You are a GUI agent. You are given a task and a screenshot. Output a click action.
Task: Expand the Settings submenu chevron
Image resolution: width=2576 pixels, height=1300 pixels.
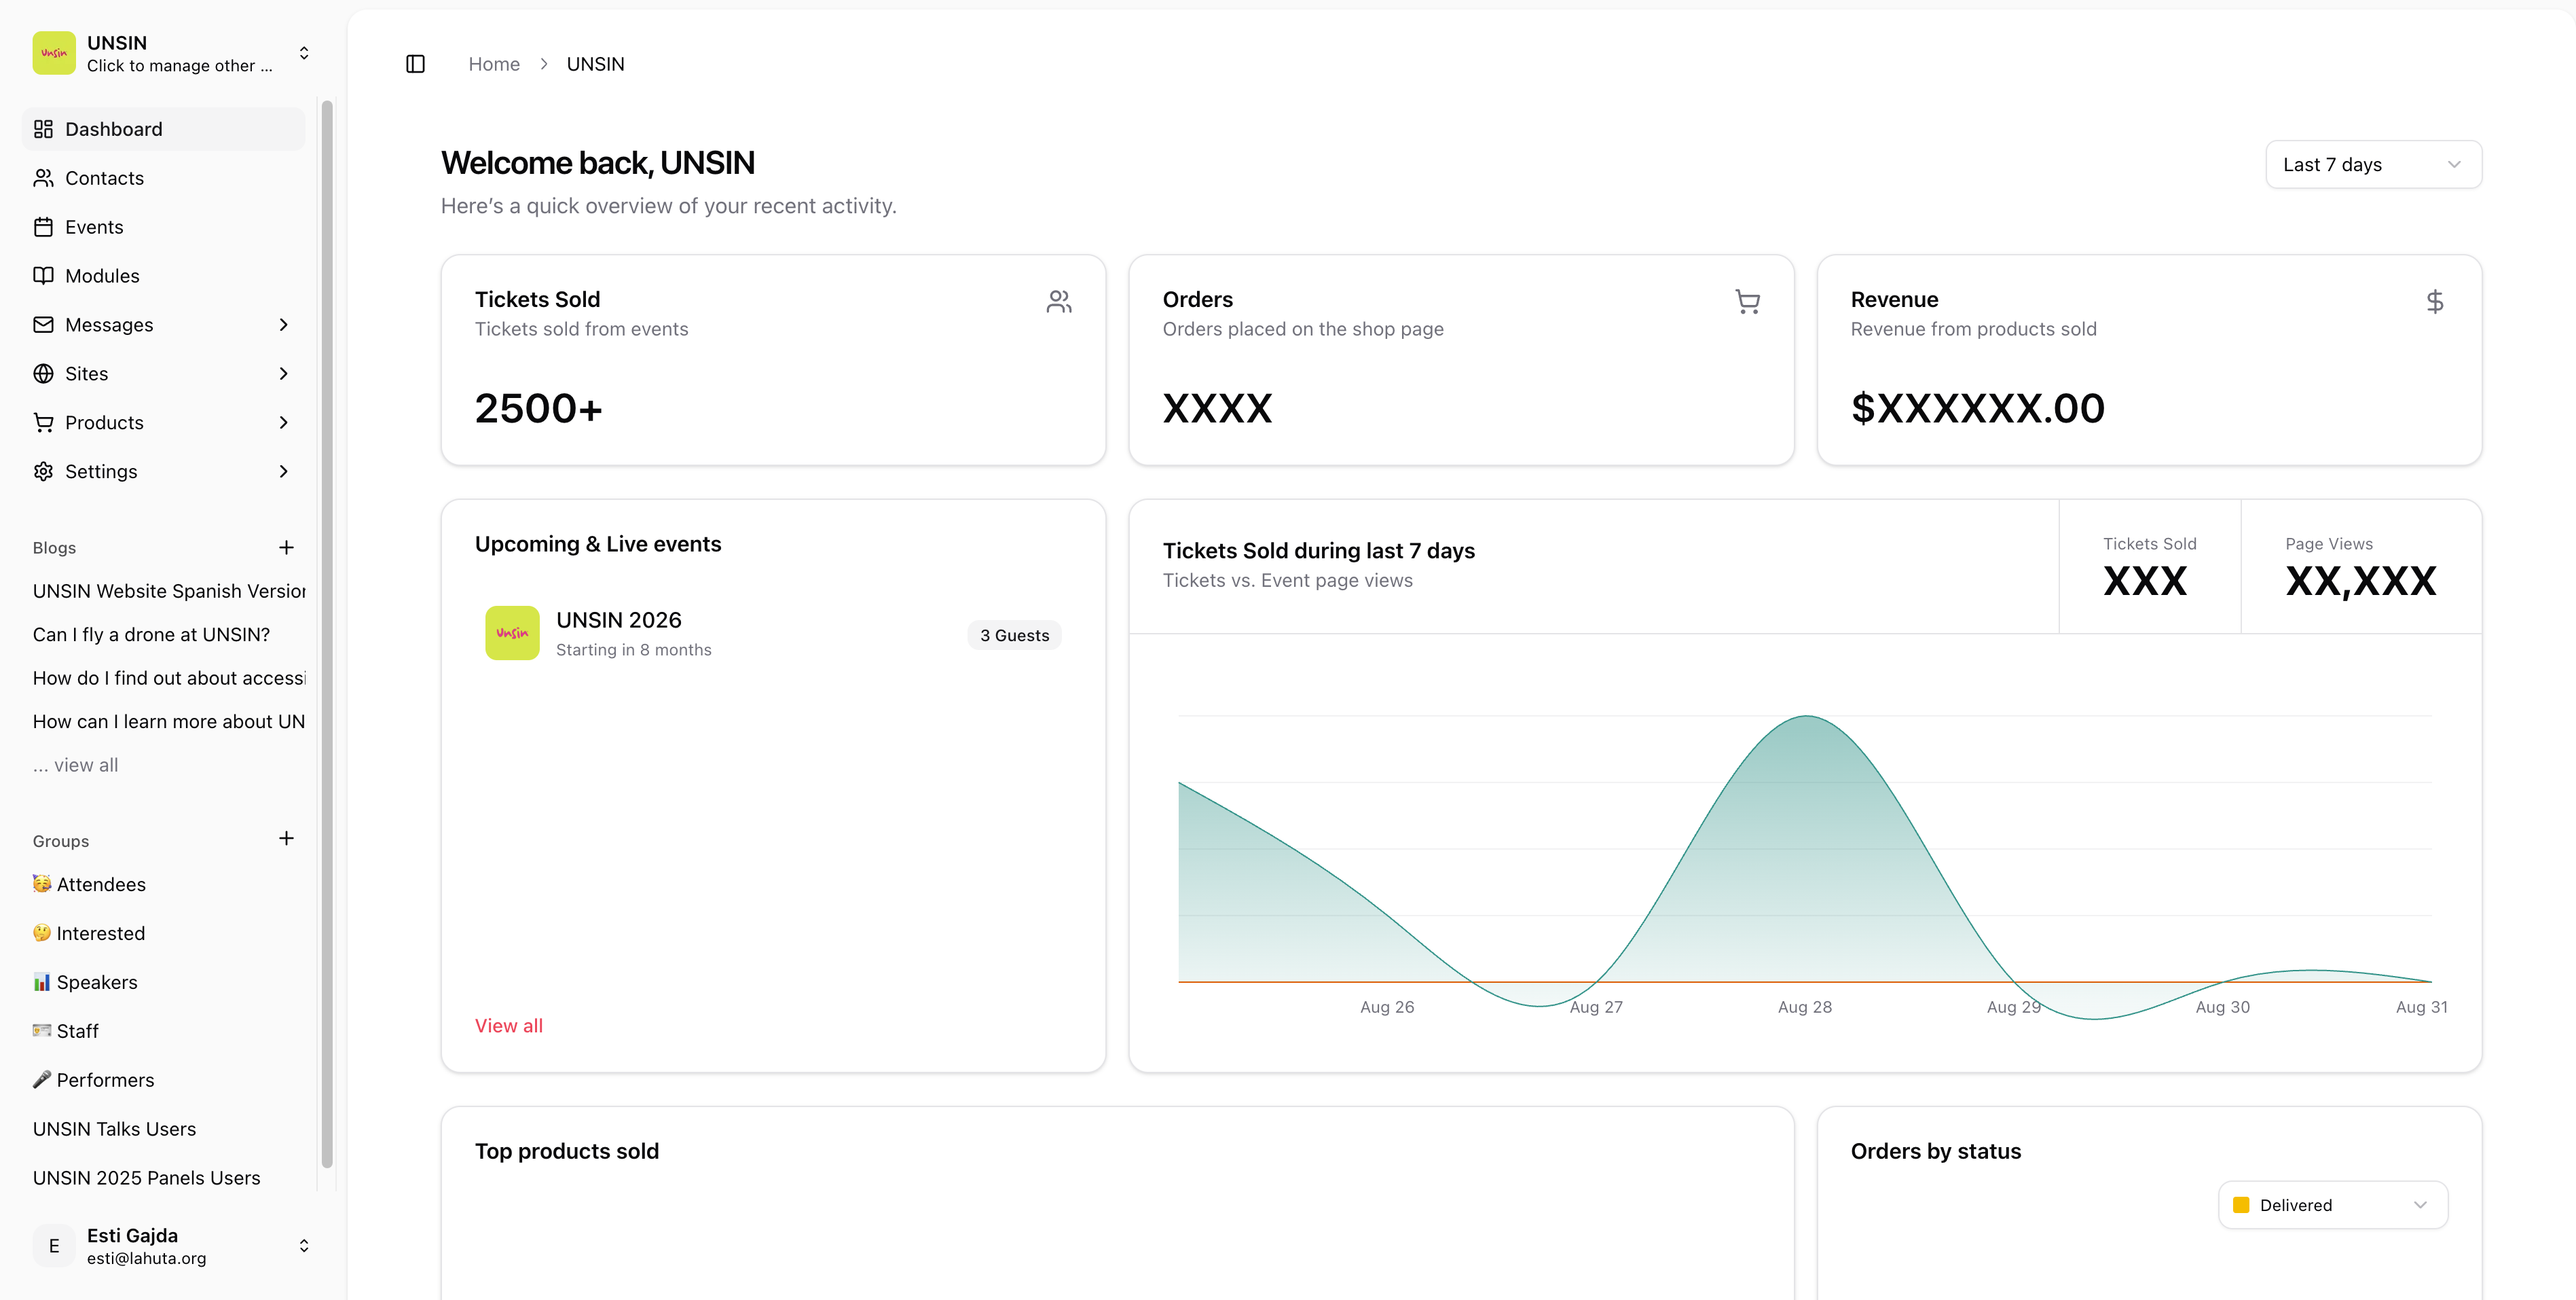(x=284, y=472)
